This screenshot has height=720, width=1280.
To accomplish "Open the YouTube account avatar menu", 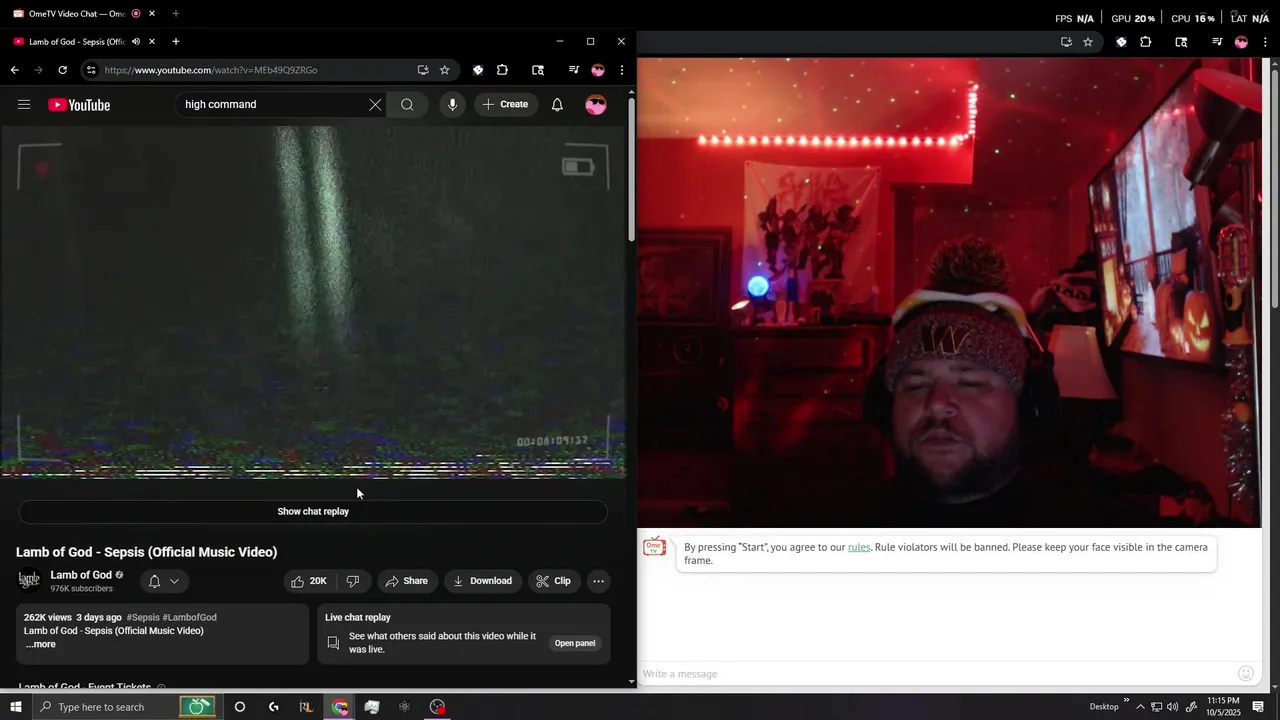I will click(x=596, y=104).
